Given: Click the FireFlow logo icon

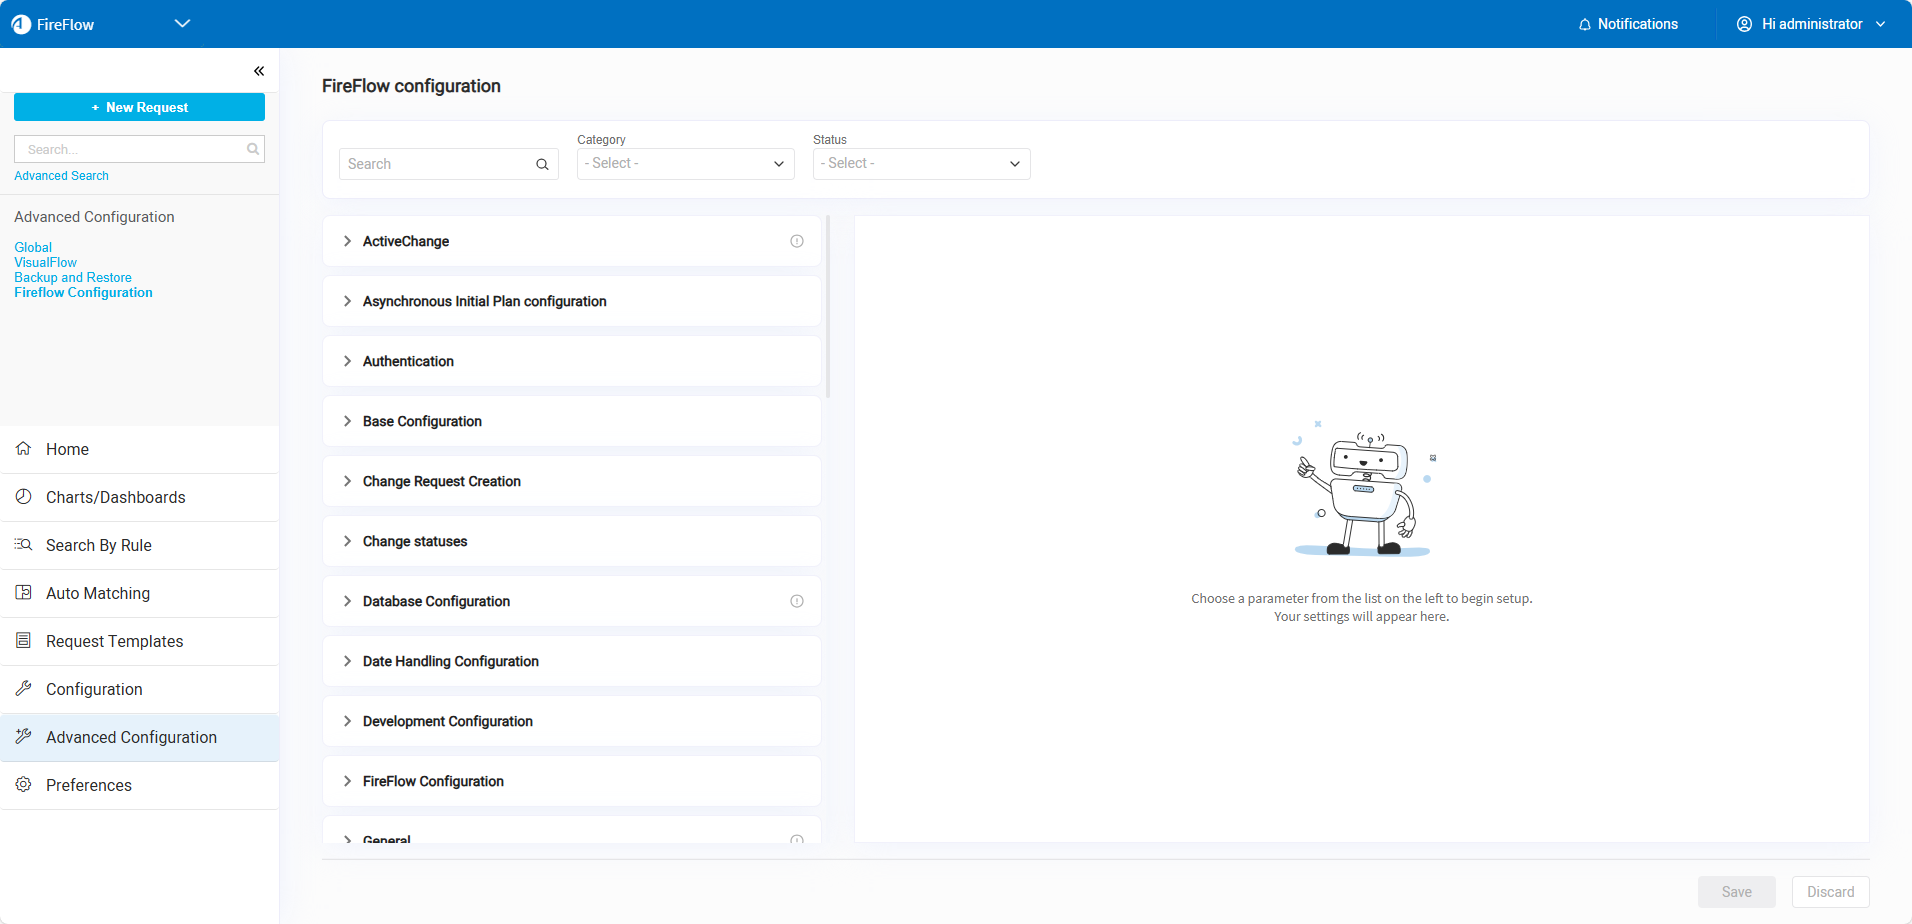Looking at the screenshot, I should point(21,24).
